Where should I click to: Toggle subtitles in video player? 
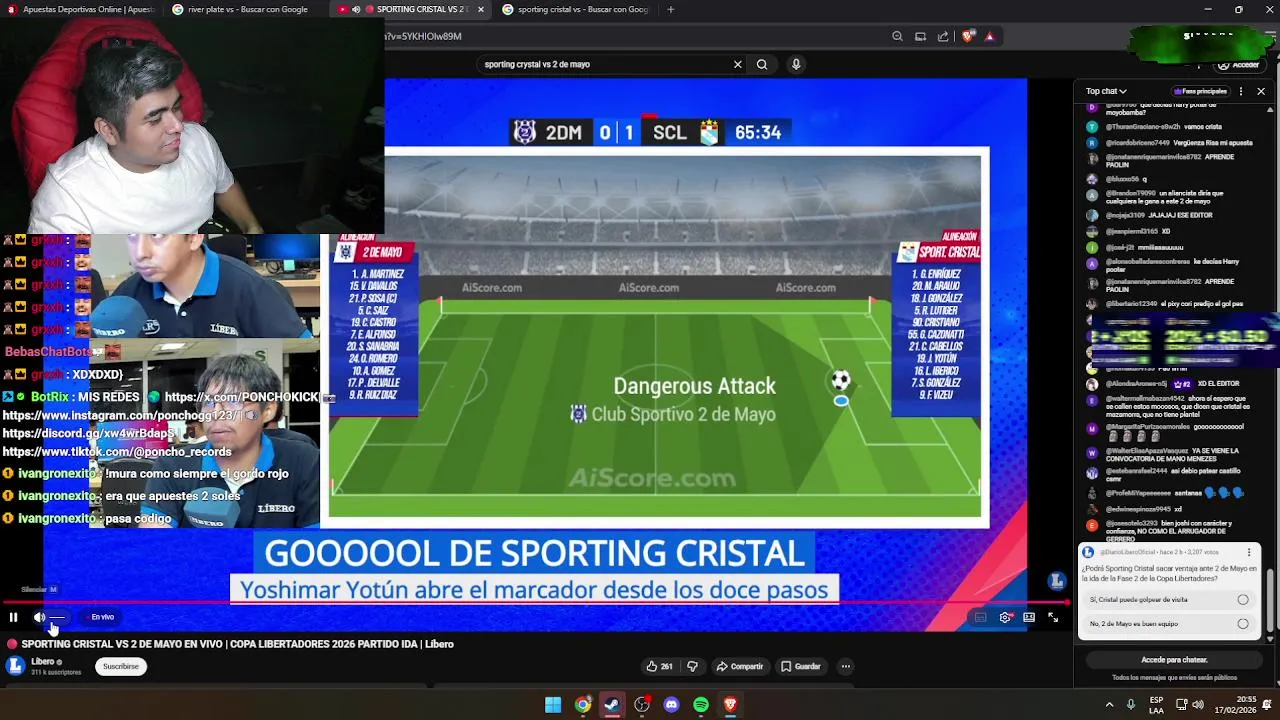coord(980,617)
